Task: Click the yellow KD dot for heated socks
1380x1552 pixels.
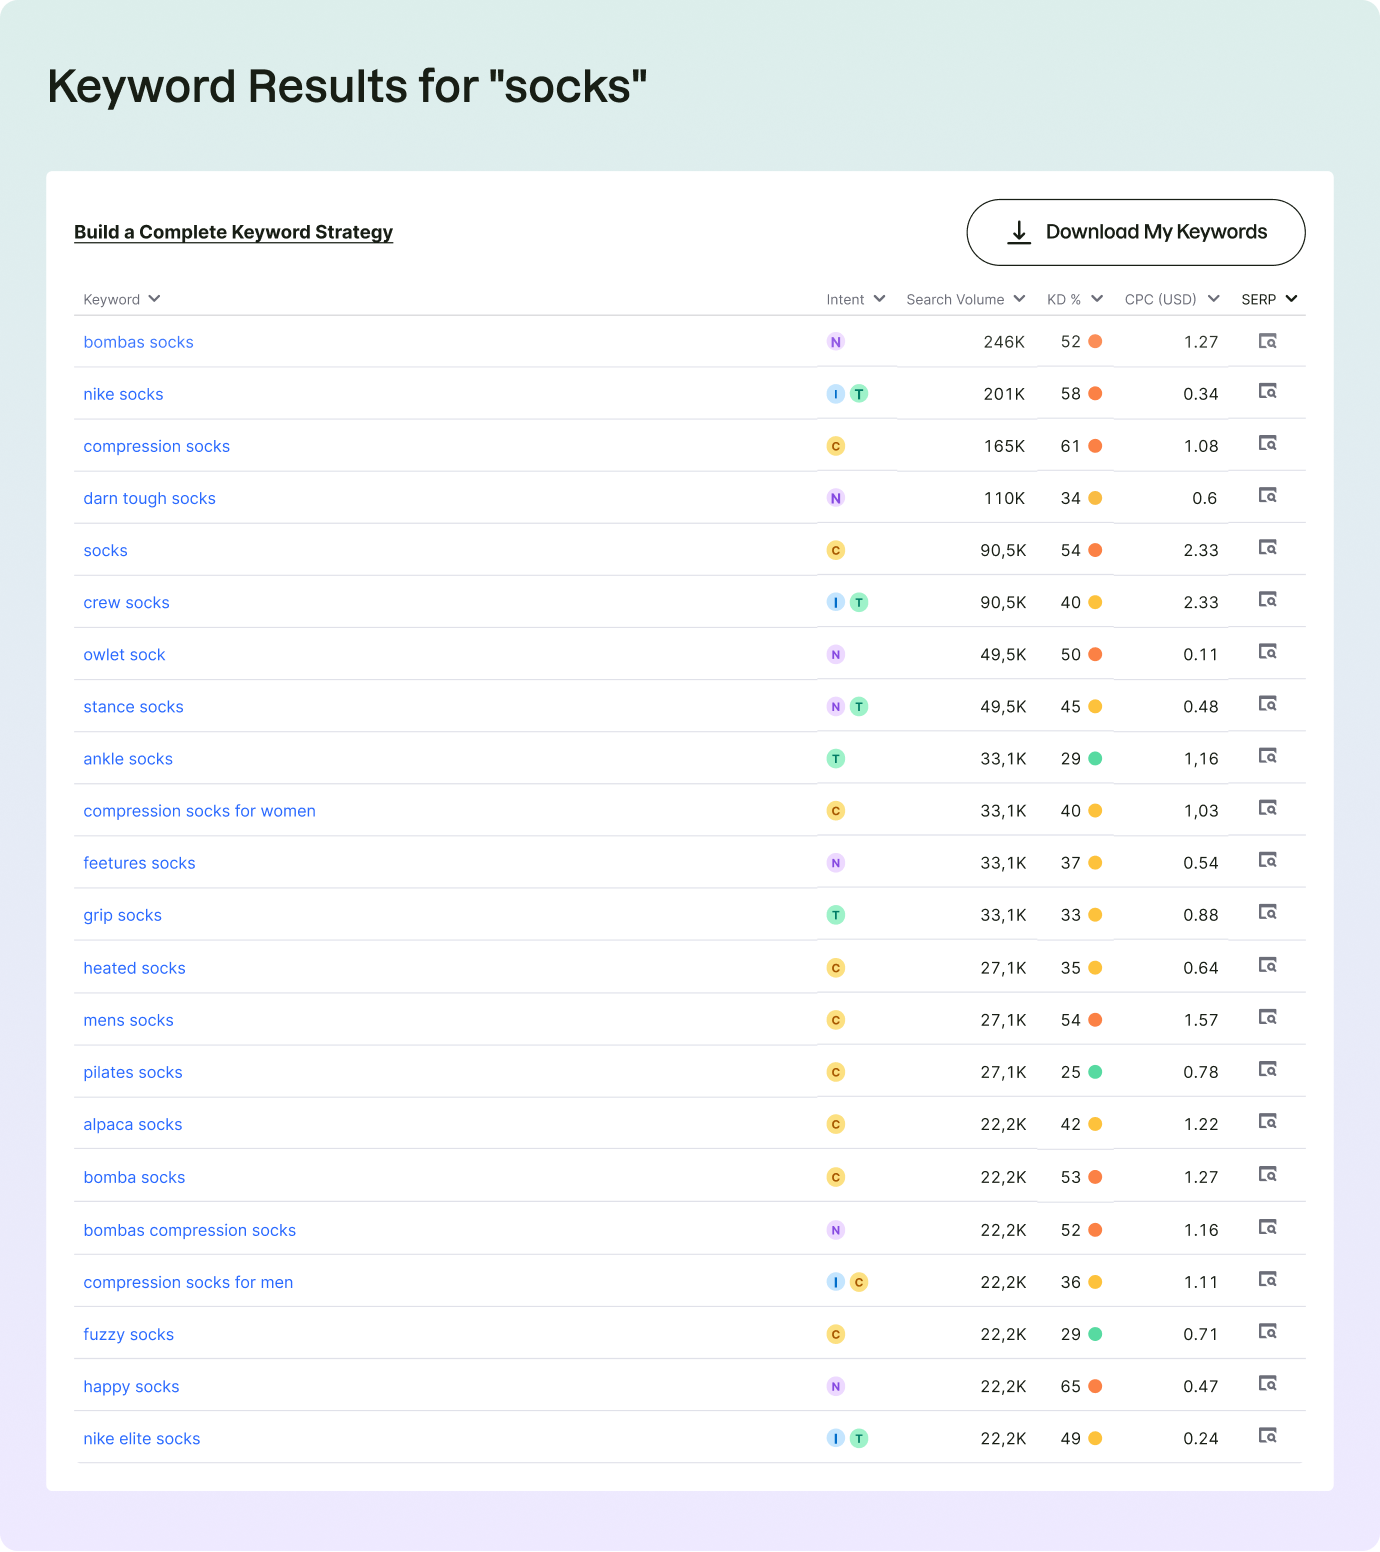Action: [x=1095, y=968]
